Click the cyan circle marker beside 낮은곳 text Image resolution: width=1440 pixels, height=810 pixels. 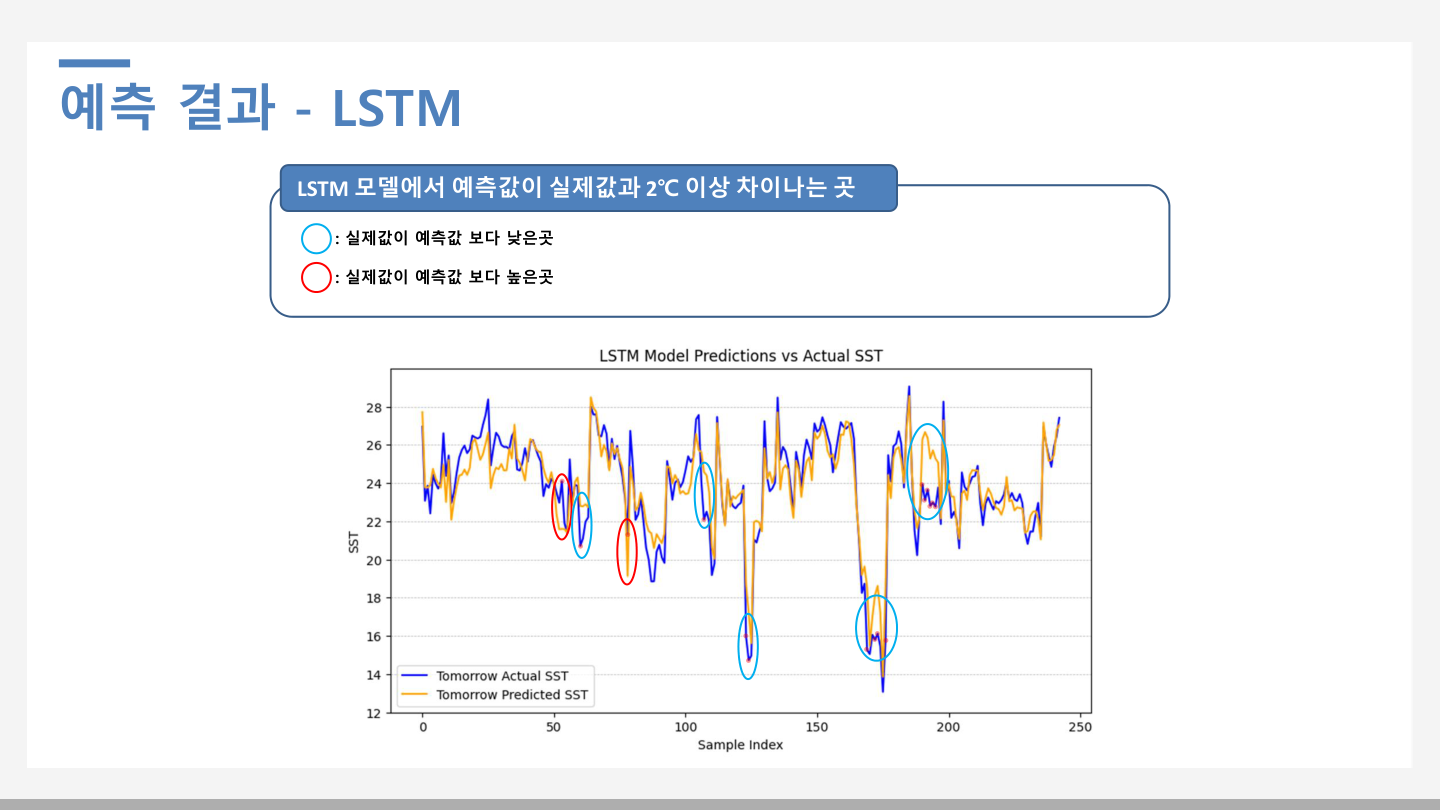coord(316,239)
